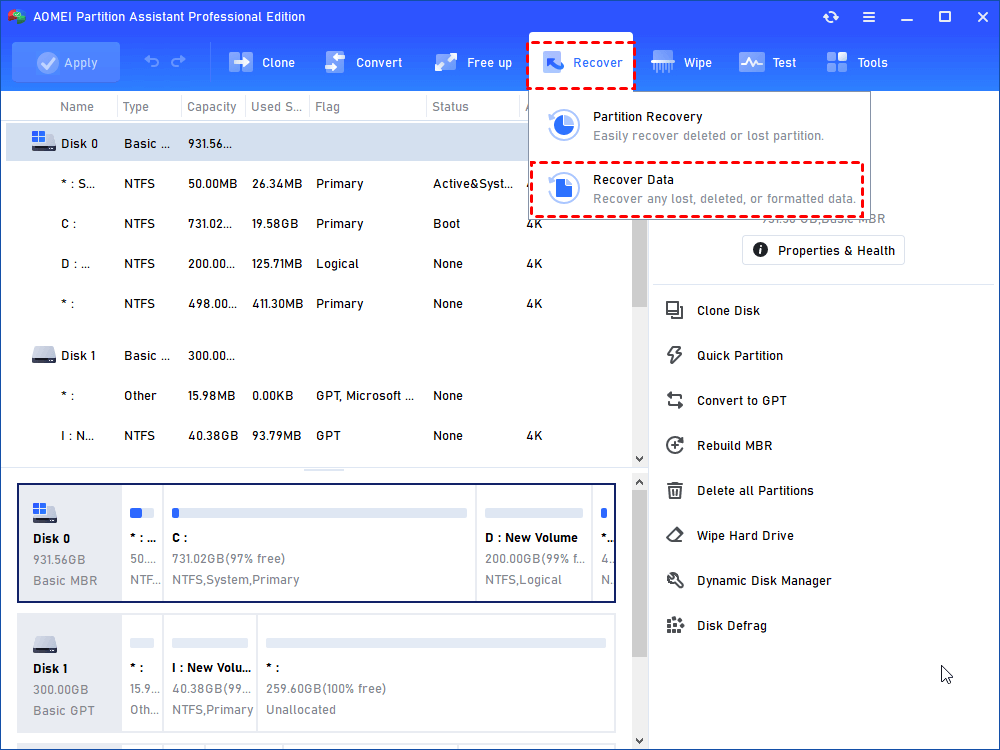Open the Clone toolbar menu

[x=261, y=62]
